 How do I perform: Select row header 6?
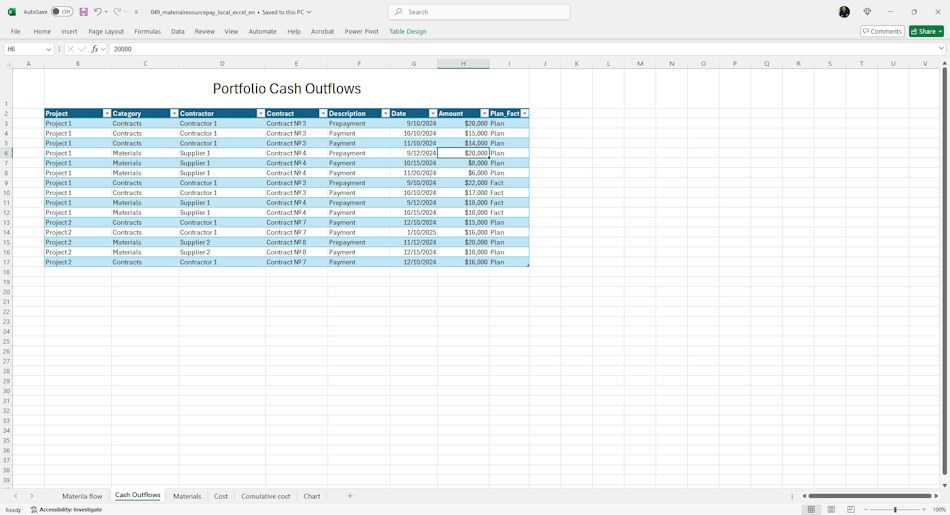[6, 153]
